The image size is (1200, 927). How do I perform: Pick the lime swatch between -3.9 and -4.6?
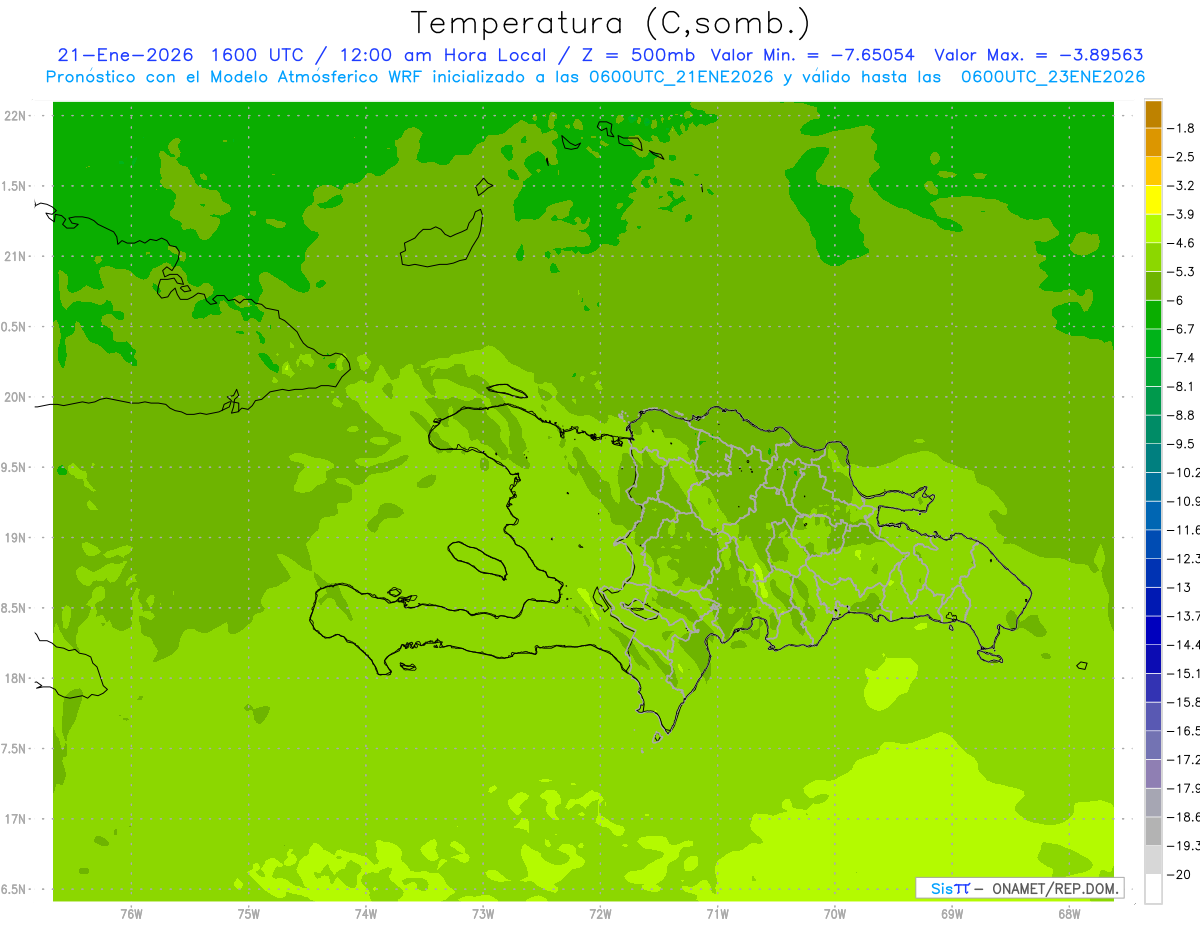point(1153,229)
